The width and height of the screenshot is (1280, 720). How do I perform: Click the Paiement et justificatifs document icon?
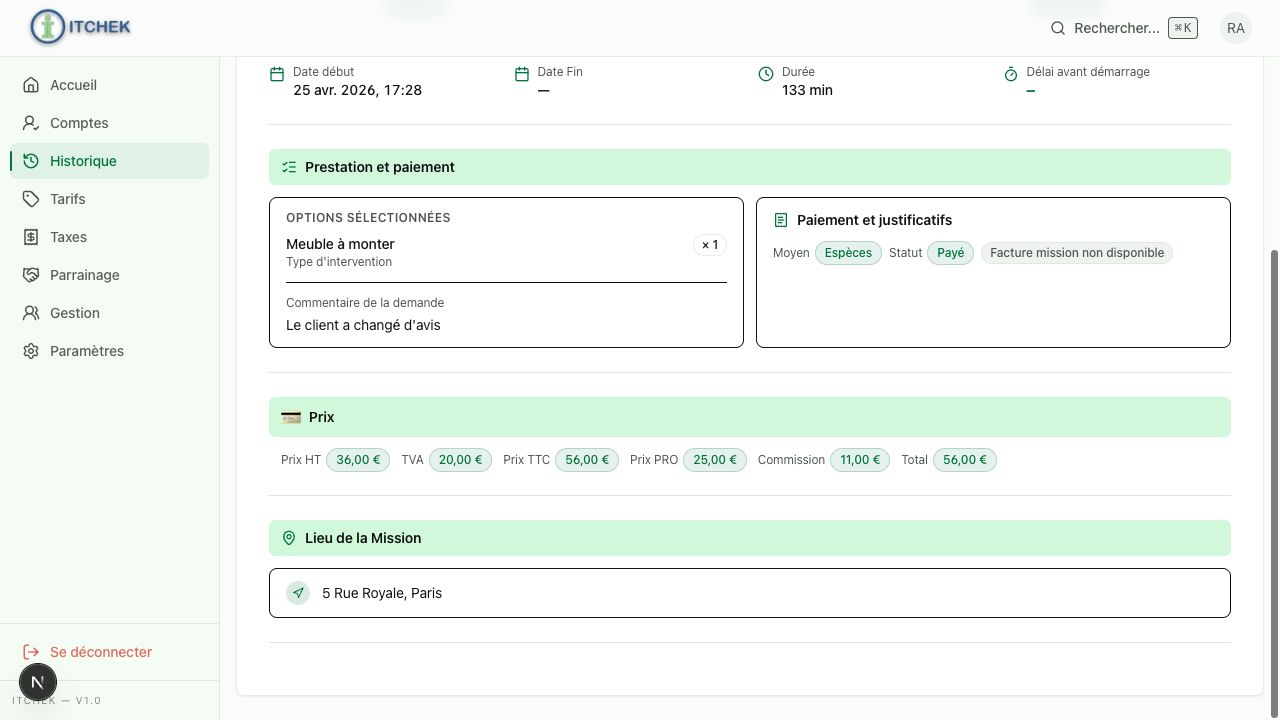[781, 220]
